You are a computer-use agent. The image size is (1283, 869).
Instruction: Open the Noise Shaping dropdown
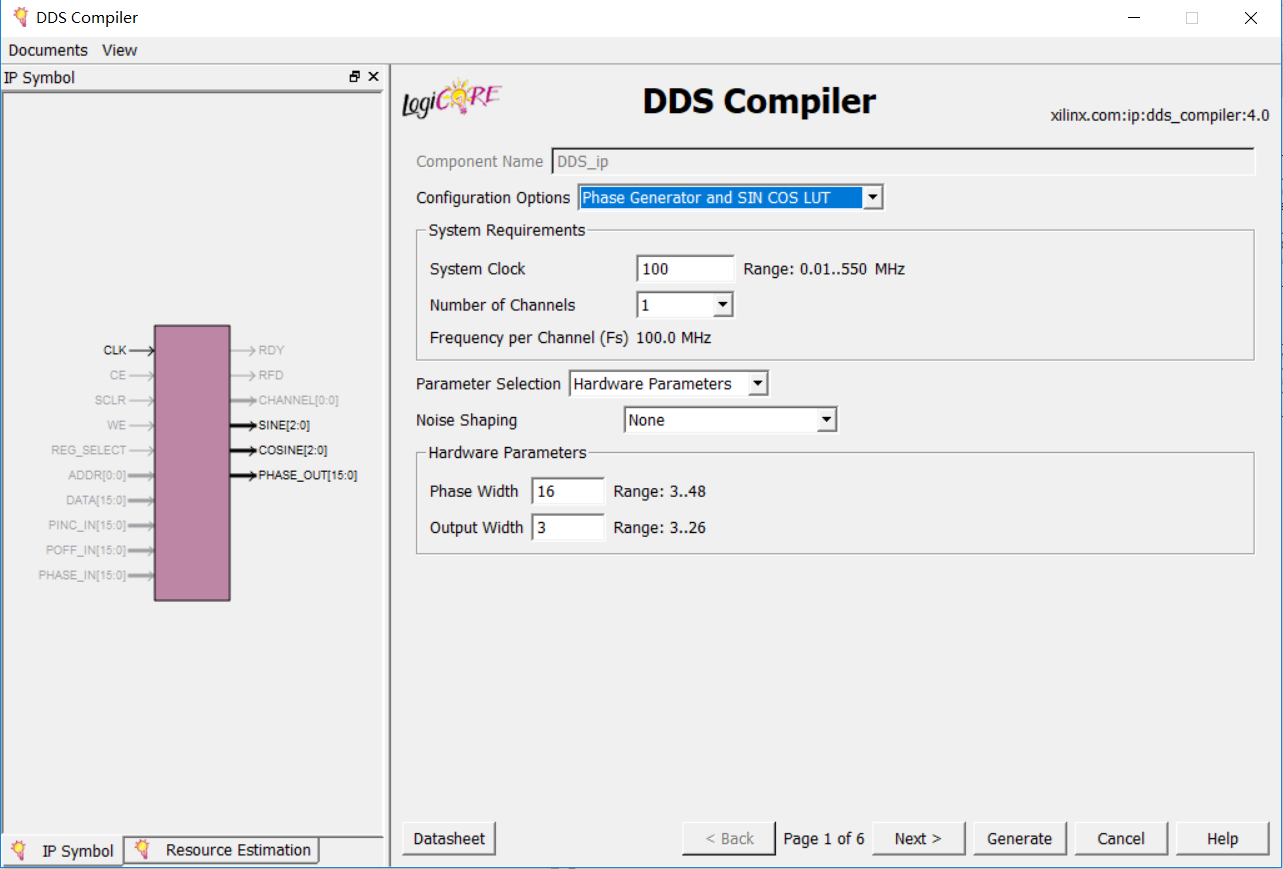[826, 419]
